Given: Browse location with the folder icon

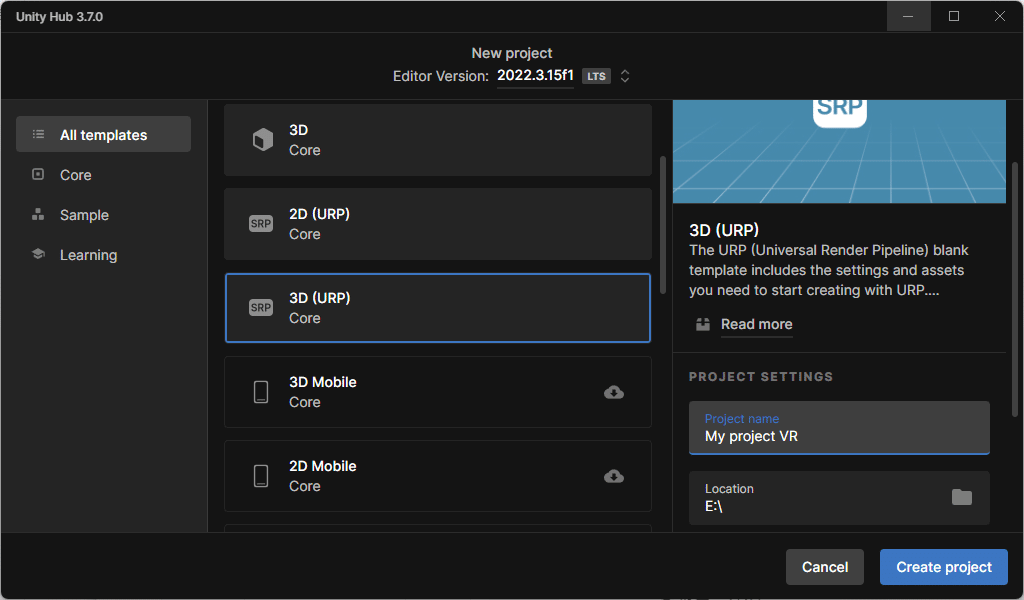Looking at the screenshot, I should pos(961,497).
